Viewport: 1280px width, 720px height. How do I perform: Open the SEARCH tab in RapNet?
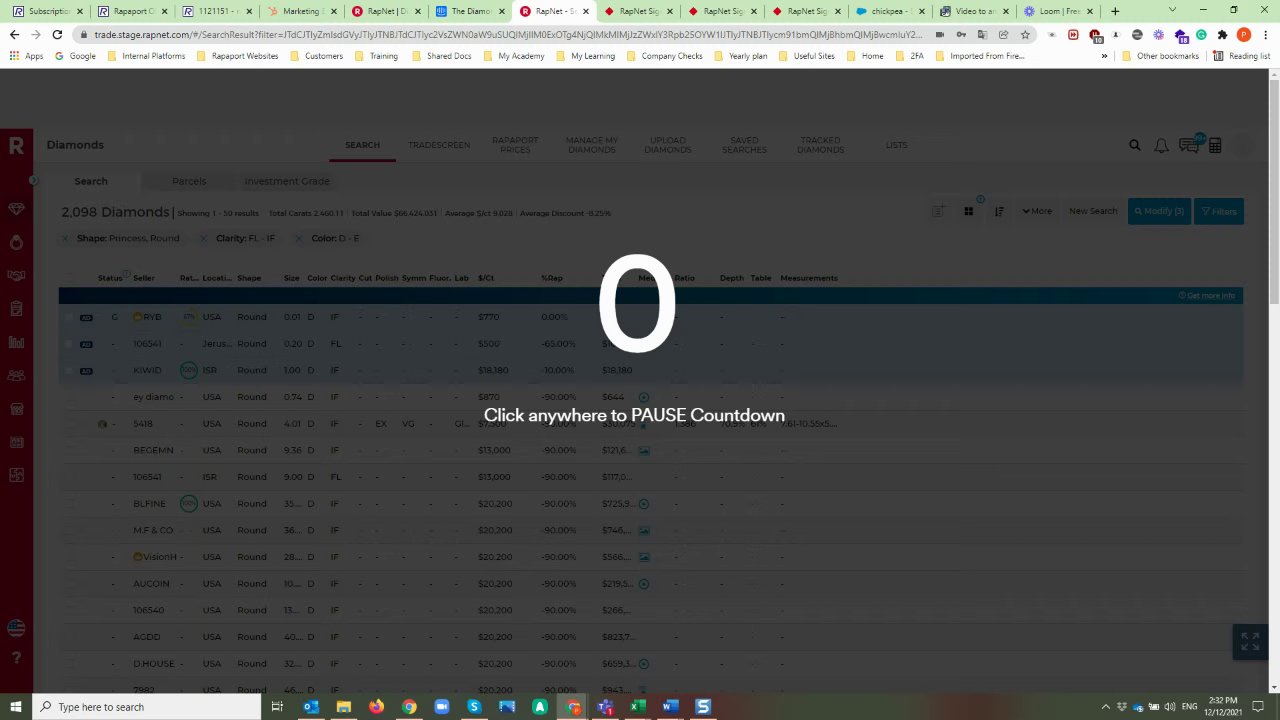pos(362,145)
